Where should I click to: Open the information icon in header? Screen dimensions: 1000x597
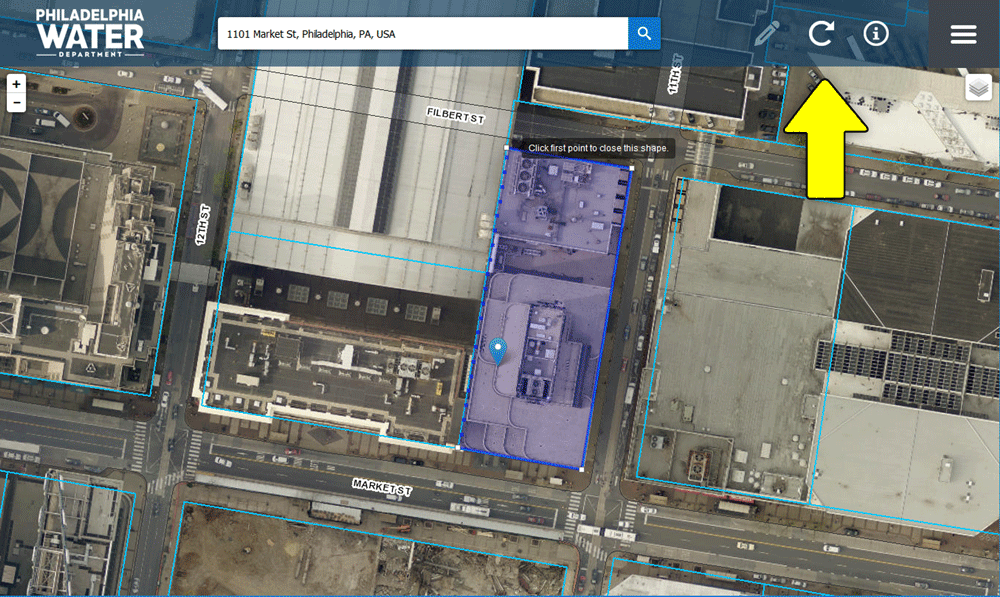coord(876,33)
